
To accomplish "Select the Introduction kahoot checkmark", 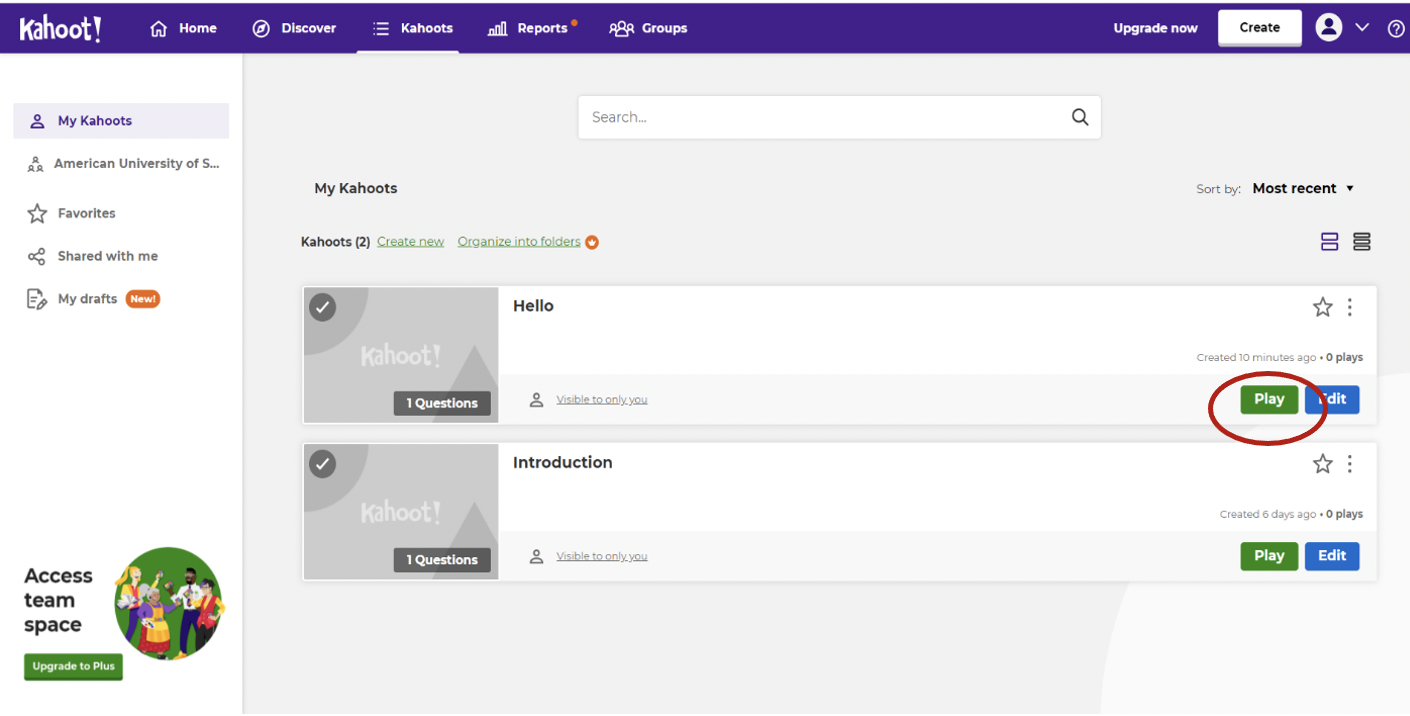I will point(322,464).
